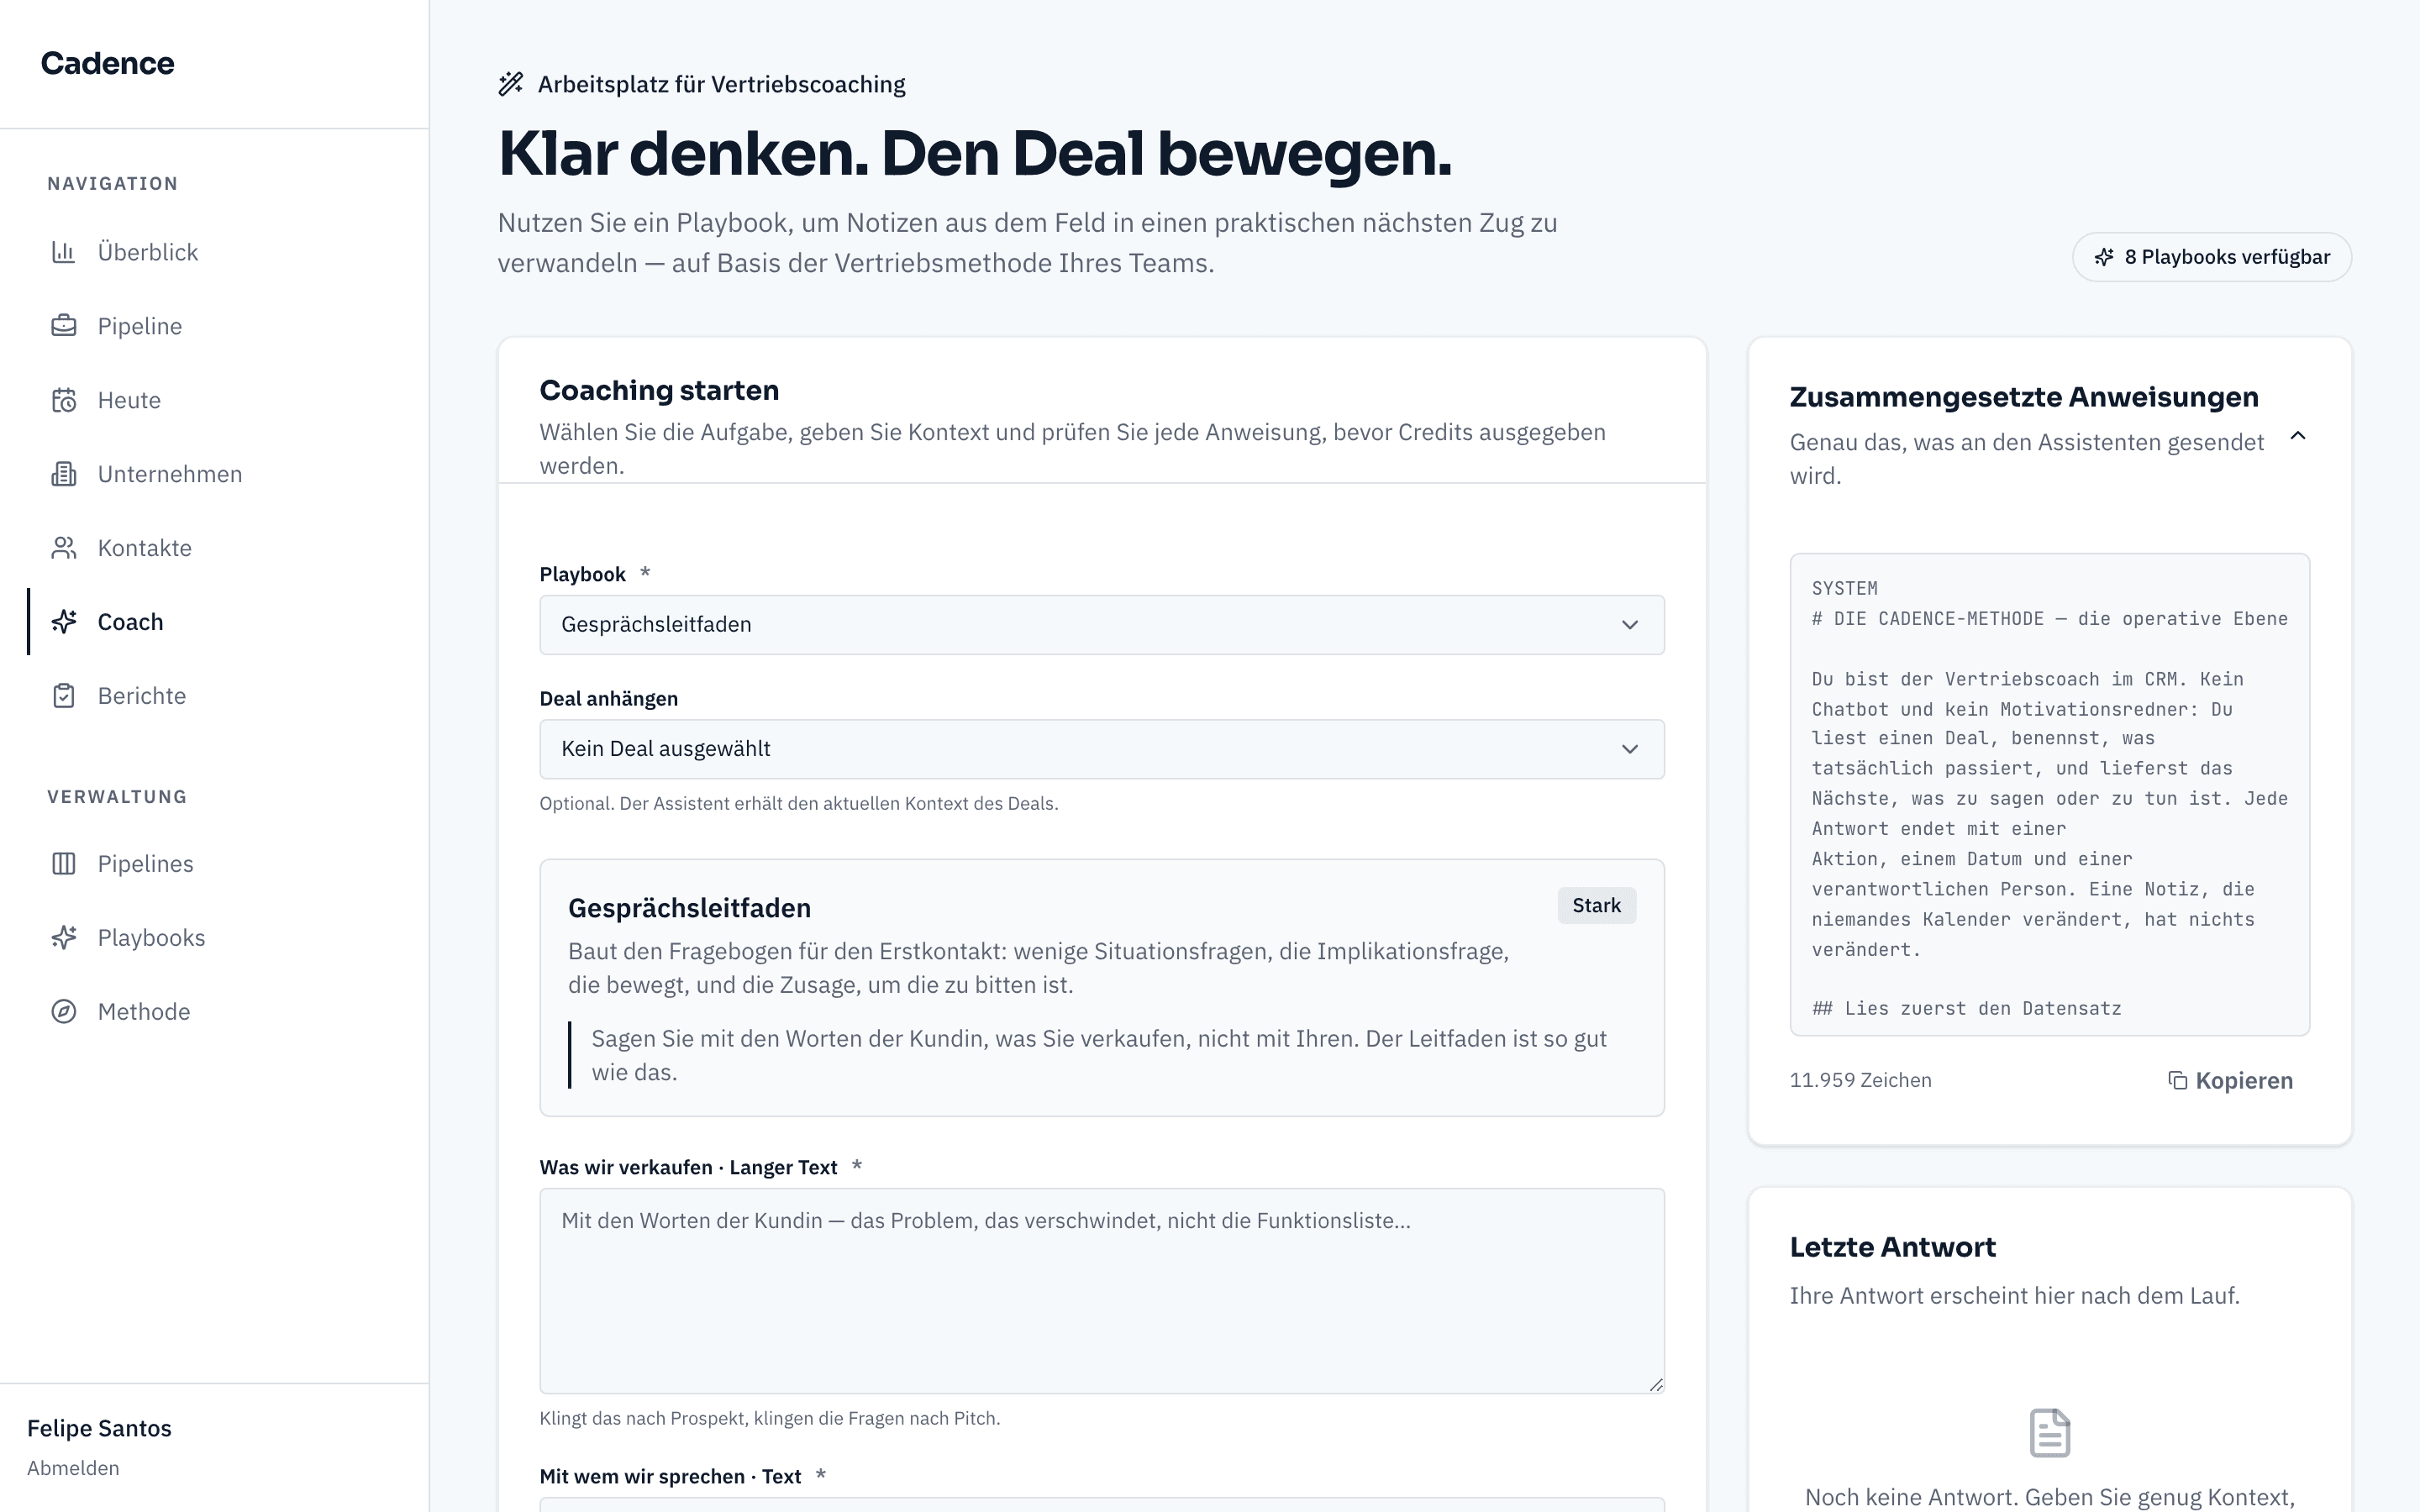Click the Coaching starten heading
The image size is (2420, 1512).
[659, 390]
